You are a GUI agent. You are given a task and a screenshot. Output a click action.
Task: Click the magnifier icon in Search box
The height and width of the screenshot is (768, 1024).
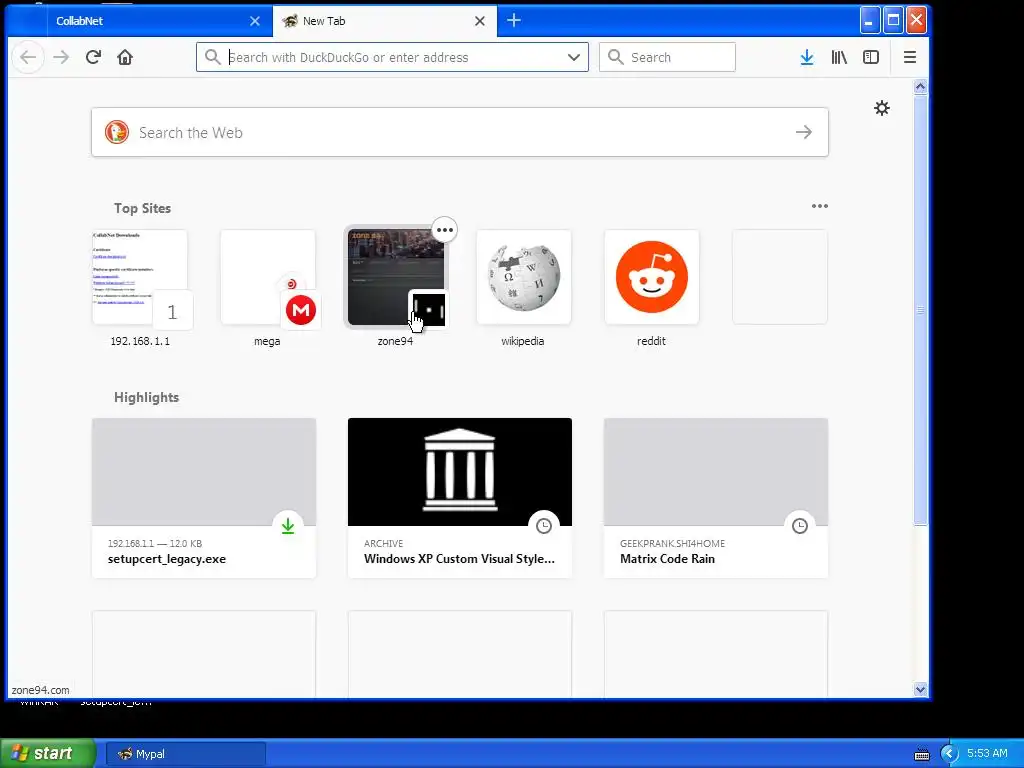(615, 57)
